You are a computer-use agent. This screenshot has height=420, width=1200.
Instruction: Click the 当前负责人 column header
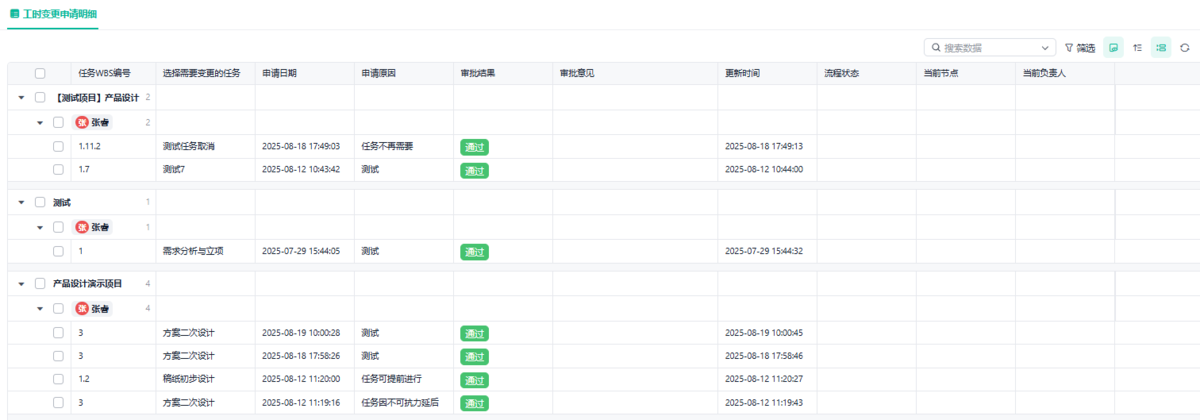[x=1044, y=73]
